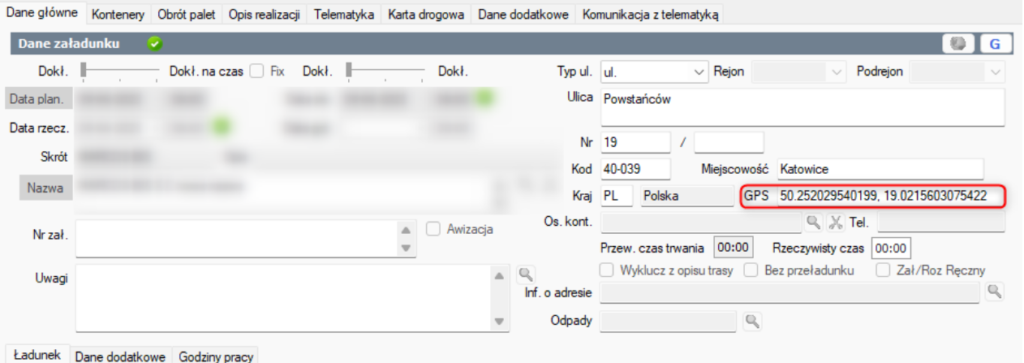
Task: Click Dokł. slider after Fix checkbox
Action: [385, 71]
